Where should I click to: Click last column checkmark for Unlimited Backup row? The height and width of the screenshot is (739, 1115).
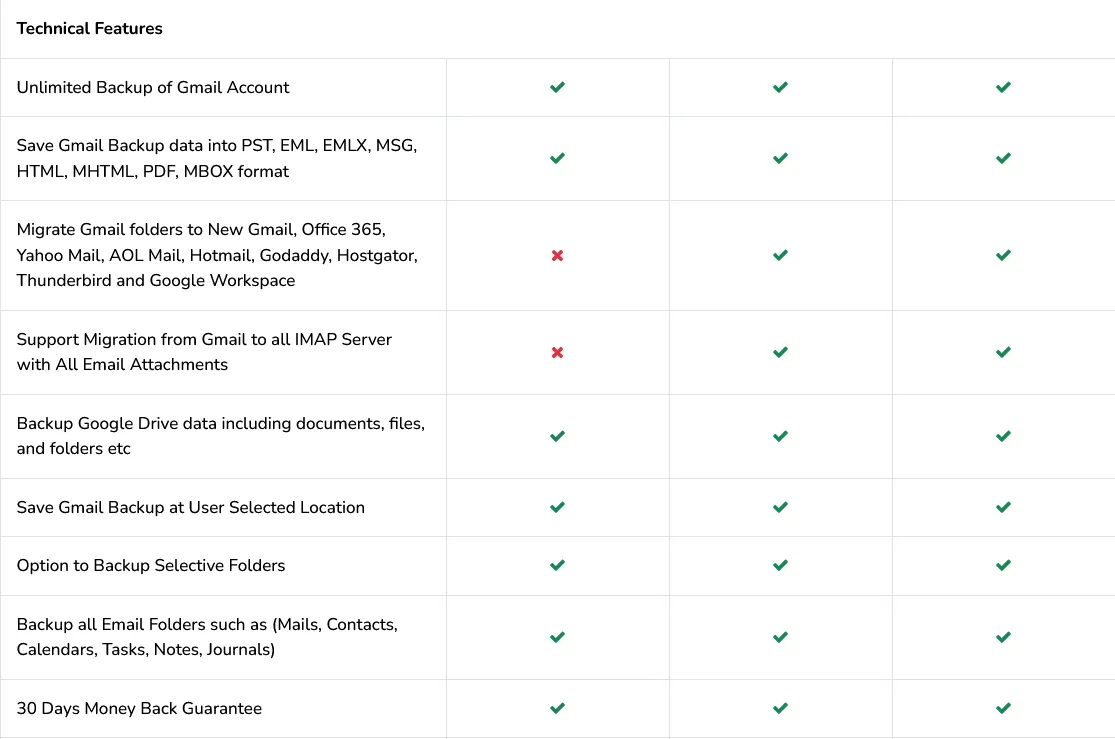point(1003,87)
